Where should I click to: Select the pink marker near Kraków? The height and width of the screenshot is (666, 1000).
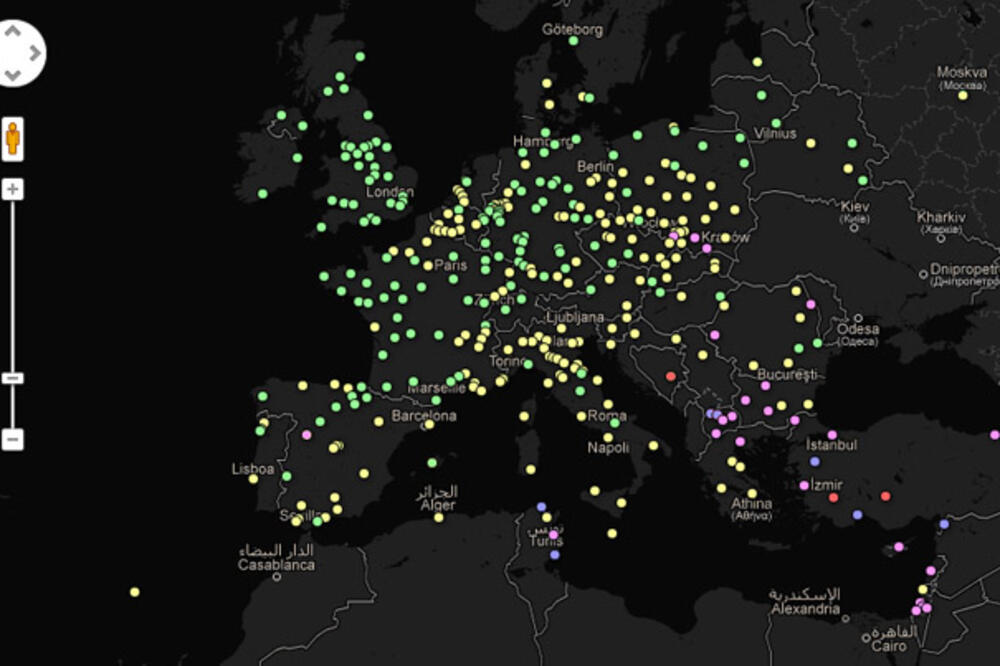tap(693, 237)
